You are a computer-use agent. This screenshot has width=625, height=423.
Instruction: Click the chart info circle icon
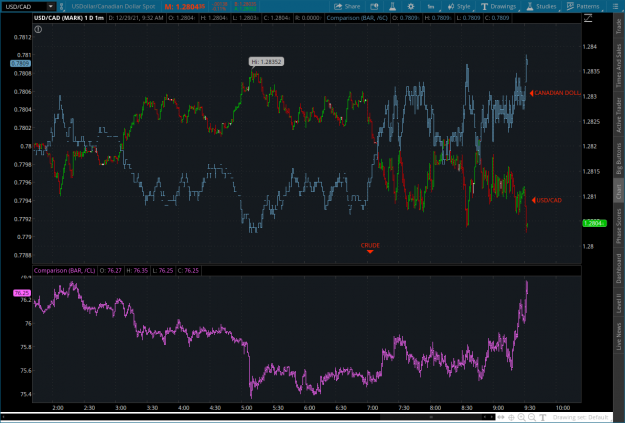point(38,29)
